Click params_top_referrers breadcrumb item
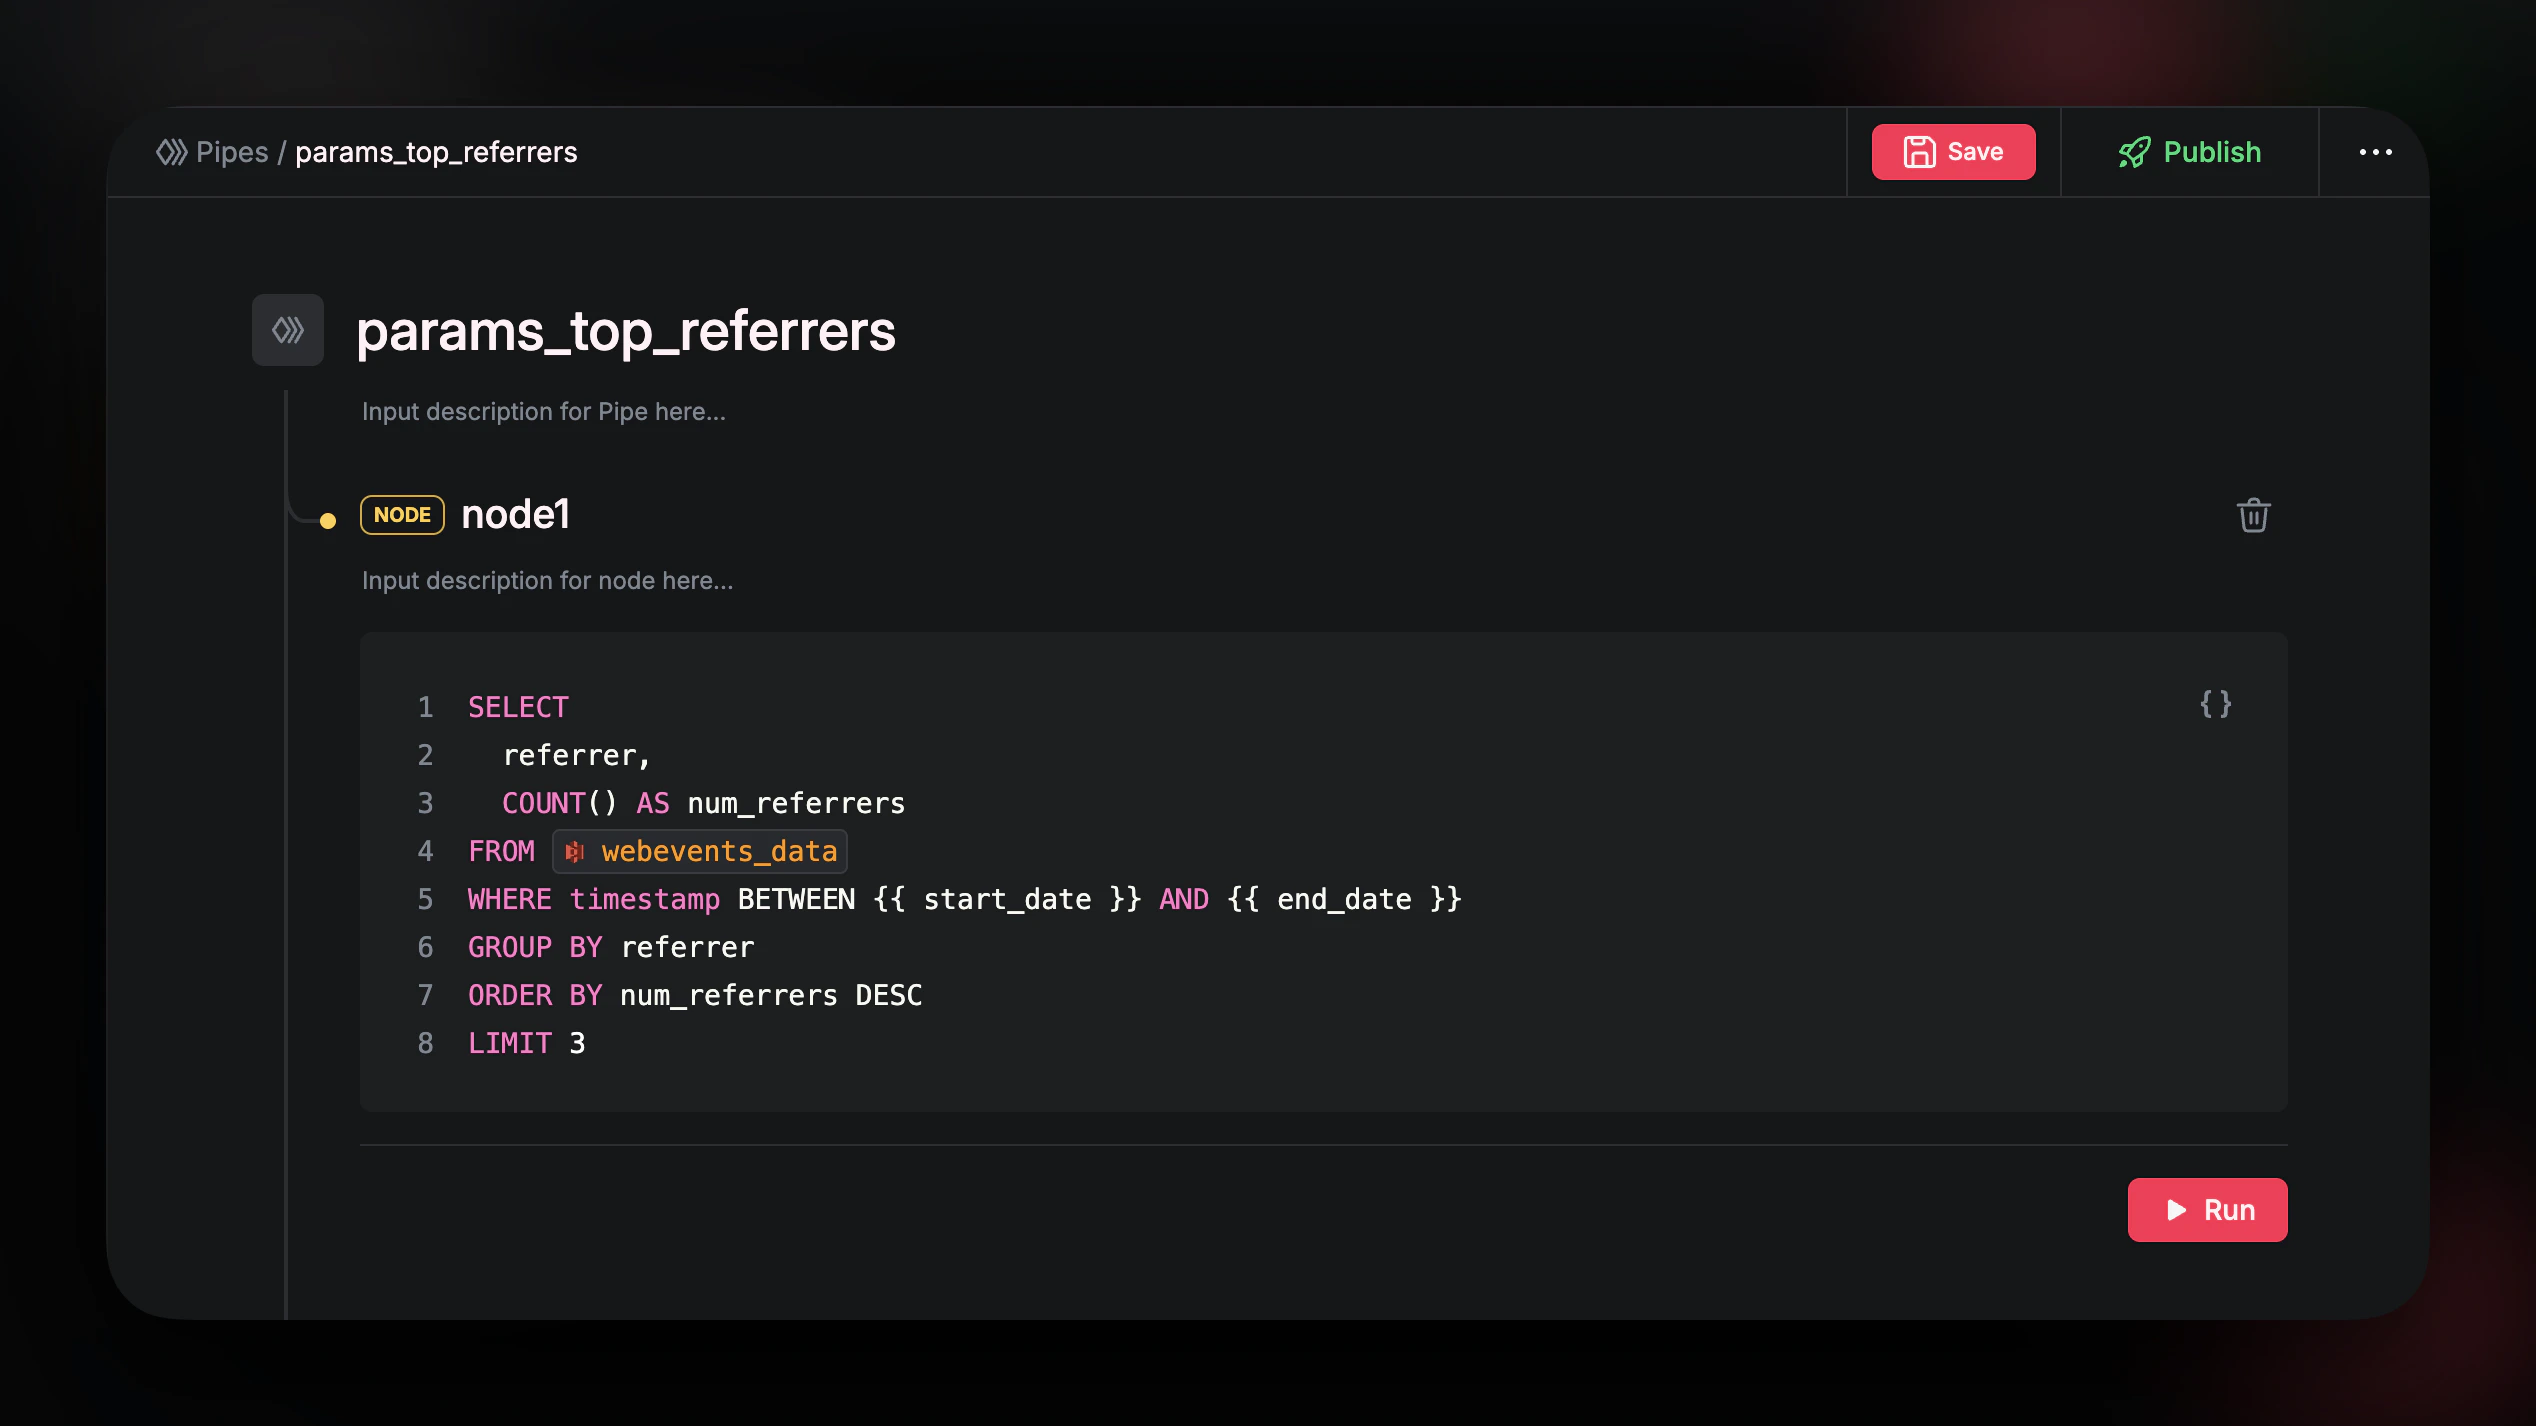 pyautogui.click(x=436, y=152)
